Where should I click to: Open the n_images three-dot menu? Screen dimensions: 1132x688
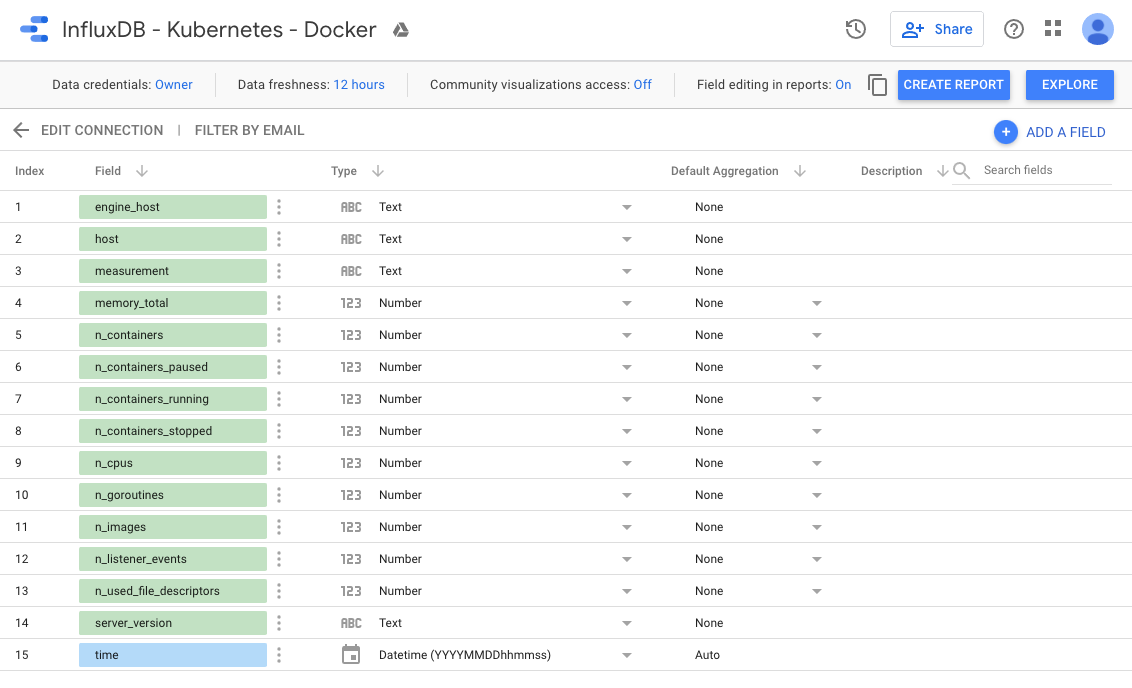(279, 527)
